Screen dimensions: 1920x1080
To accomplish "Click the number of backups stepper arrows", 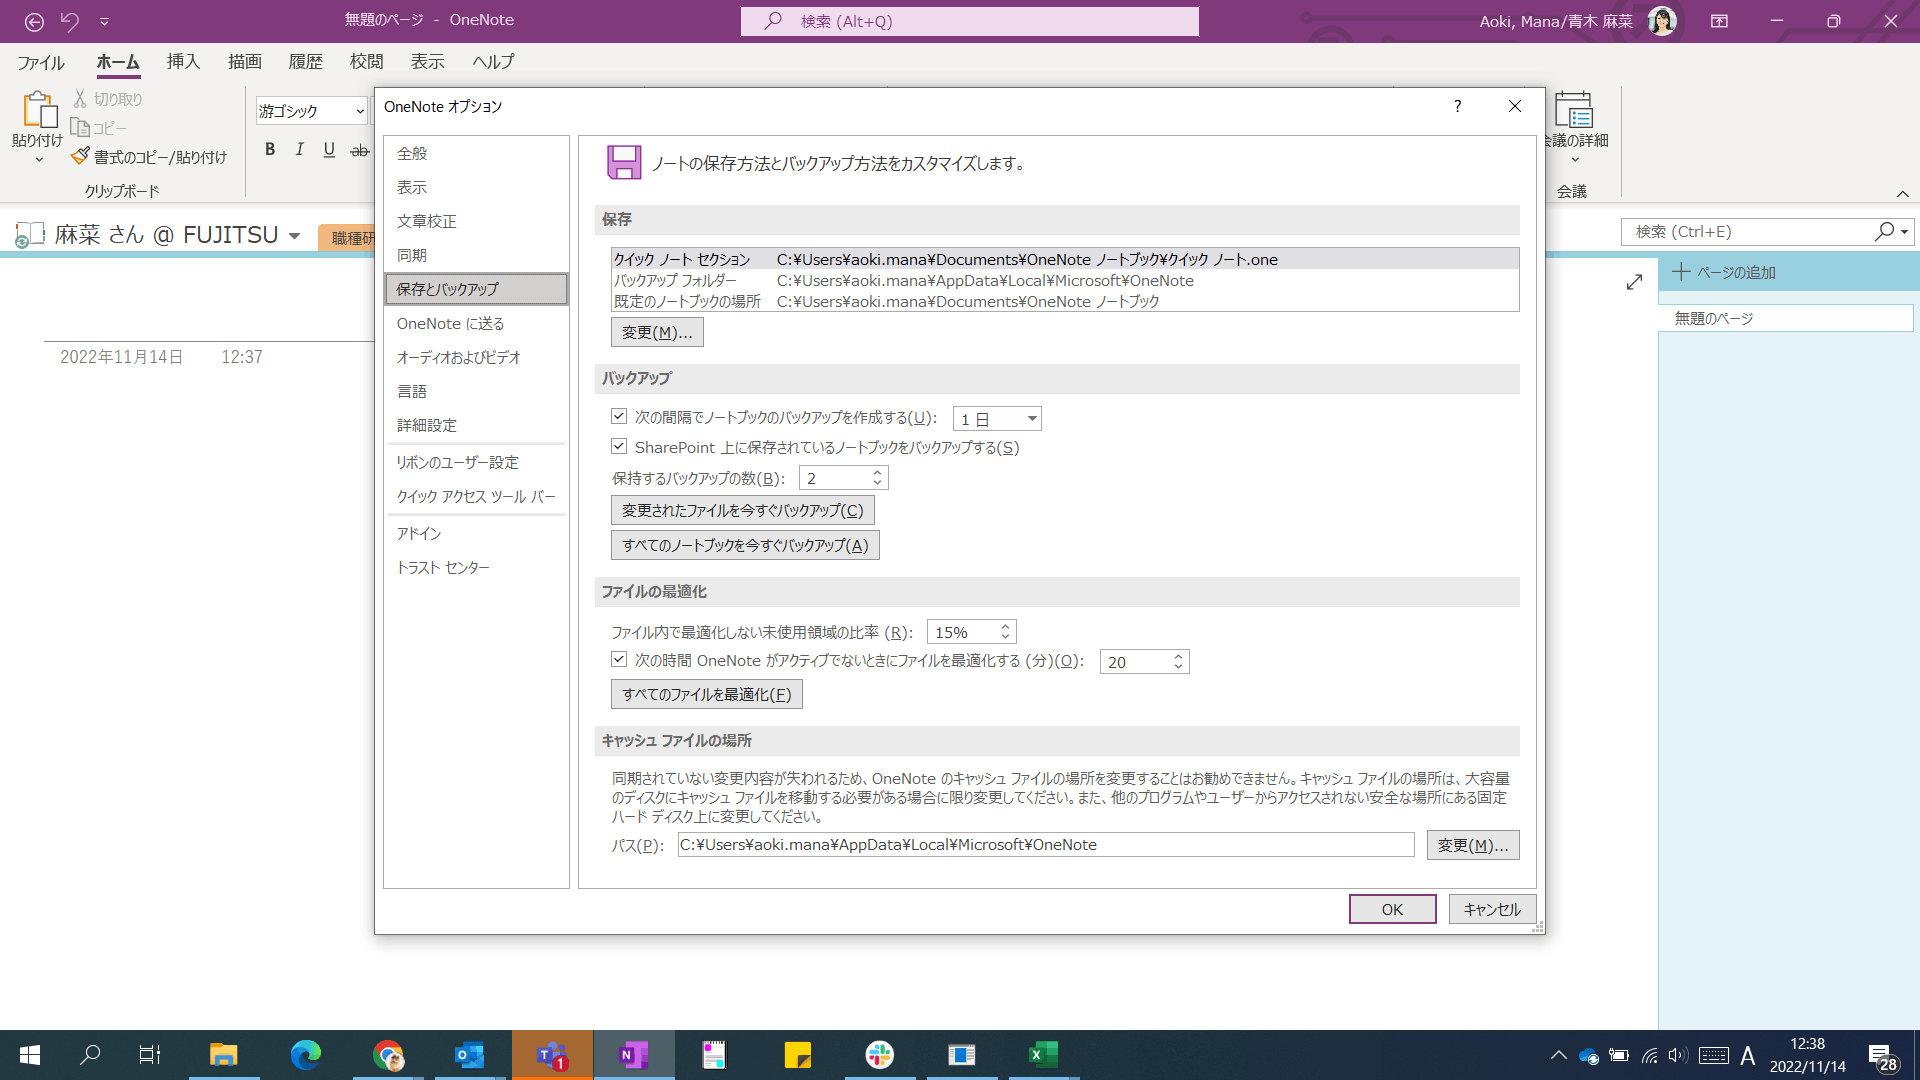I will click(877, 478).
